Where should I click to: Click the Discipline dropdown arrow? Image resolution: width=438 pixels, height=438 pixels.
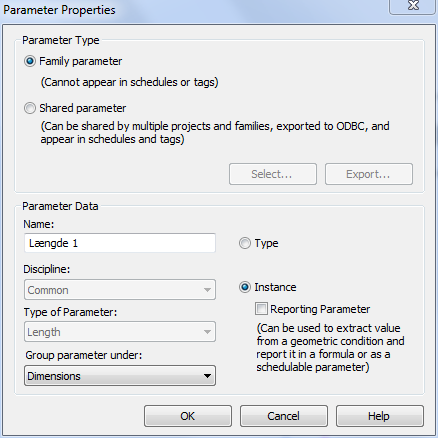pyautogui.click(x=207, y=290)
